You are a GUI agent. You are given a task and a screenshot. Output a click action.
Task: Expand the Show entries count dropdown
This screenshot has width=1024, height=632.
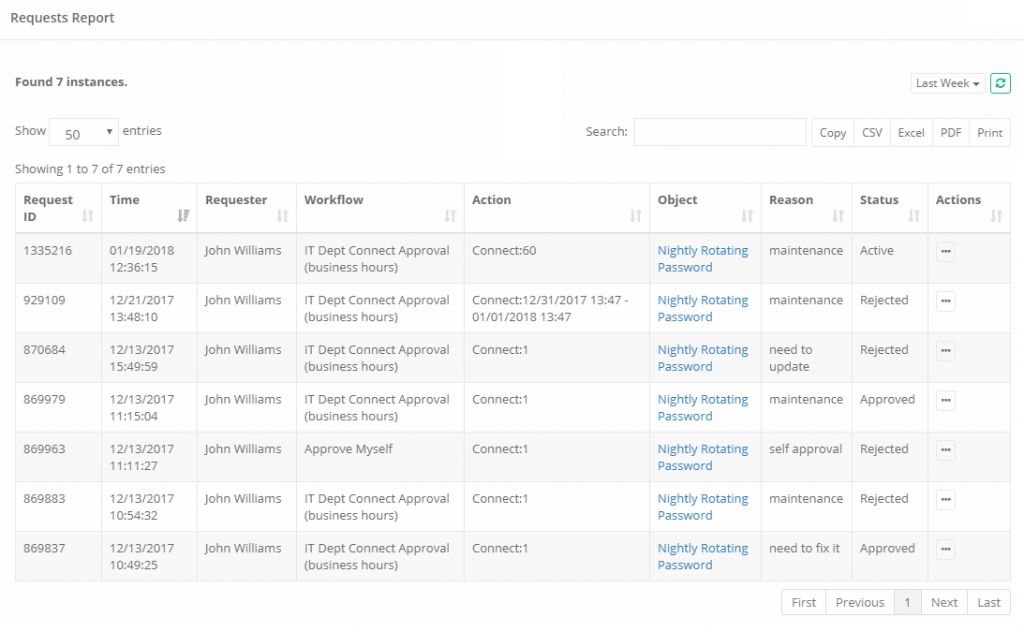pyautogui.click(x=84, y=133)
